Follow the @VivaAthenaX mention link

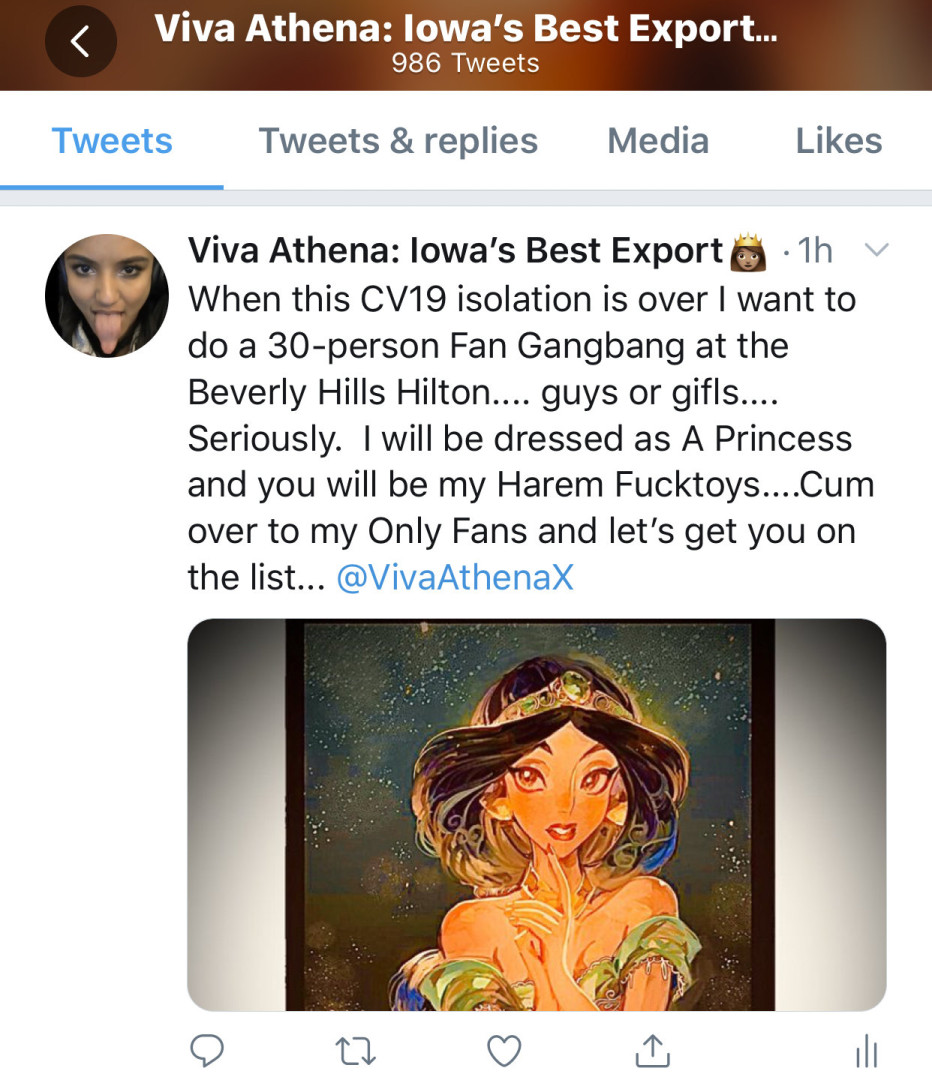455,577
